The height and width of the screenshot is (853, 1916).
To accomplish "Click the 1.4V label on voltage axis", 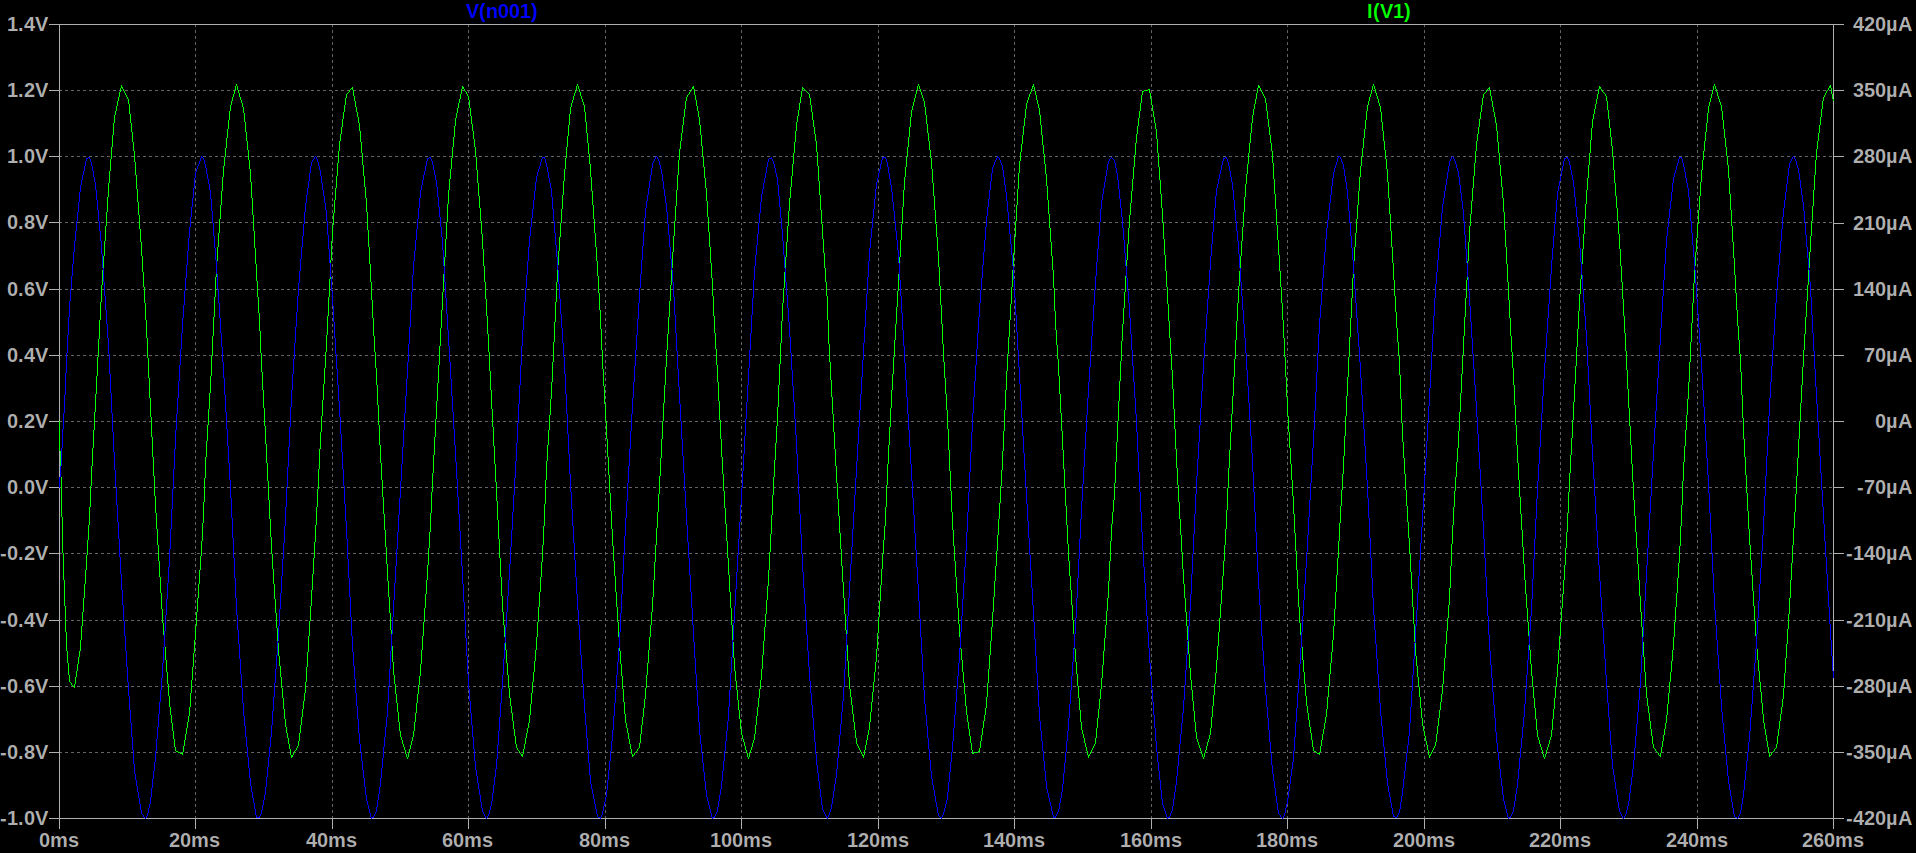I will [x=27, y=24].
